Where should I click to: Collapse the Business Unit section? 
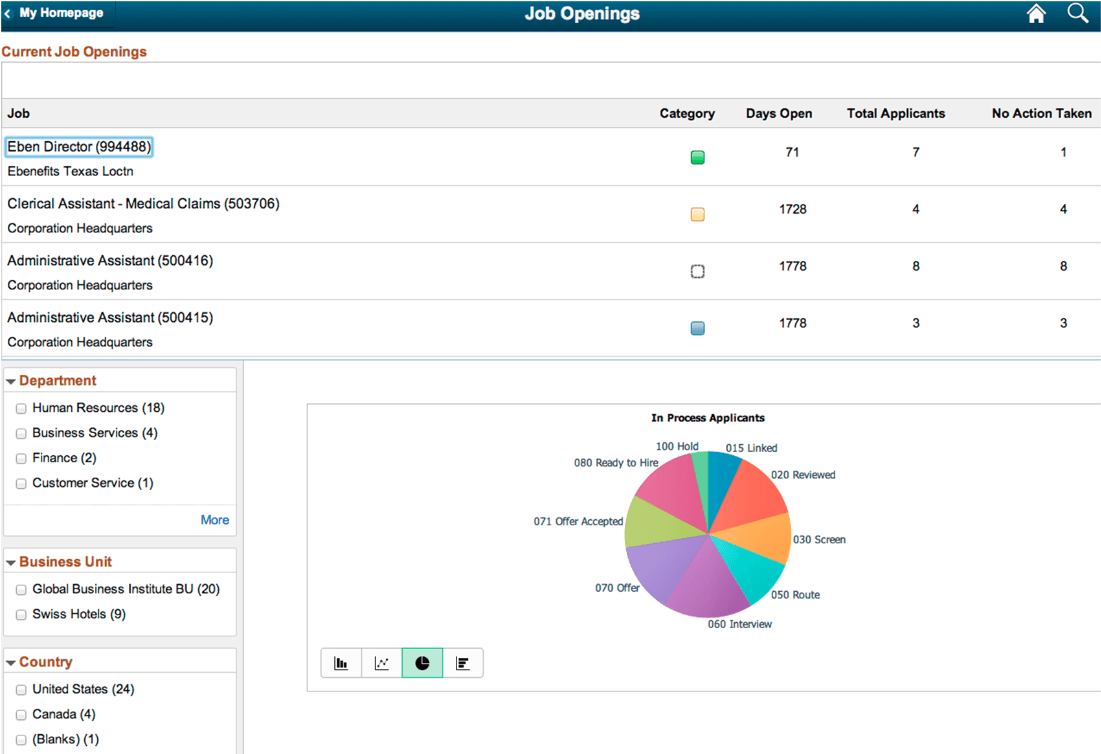pyautogui.click(x=11, y=561)
